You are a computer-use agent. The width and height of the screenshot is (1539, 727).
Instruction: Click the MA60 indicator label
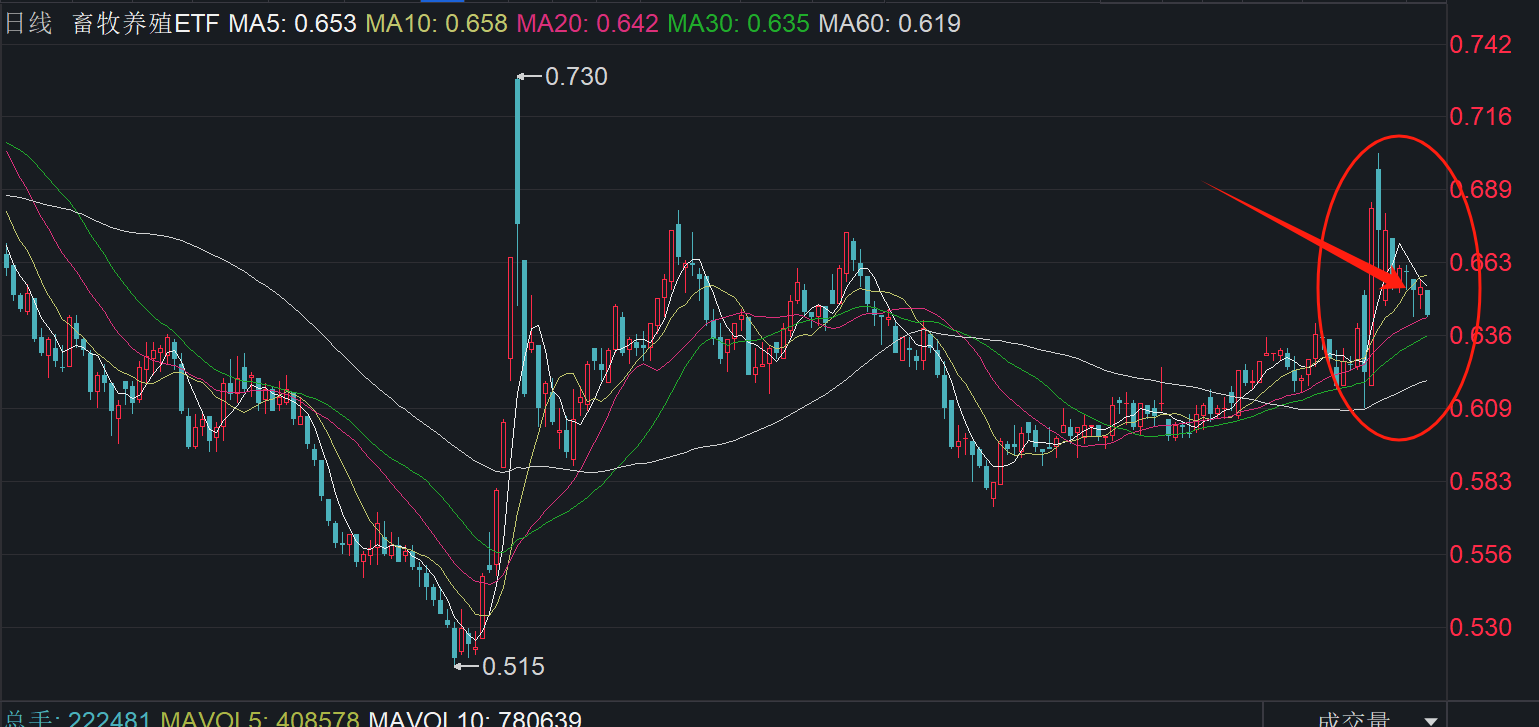coord(889,24)
